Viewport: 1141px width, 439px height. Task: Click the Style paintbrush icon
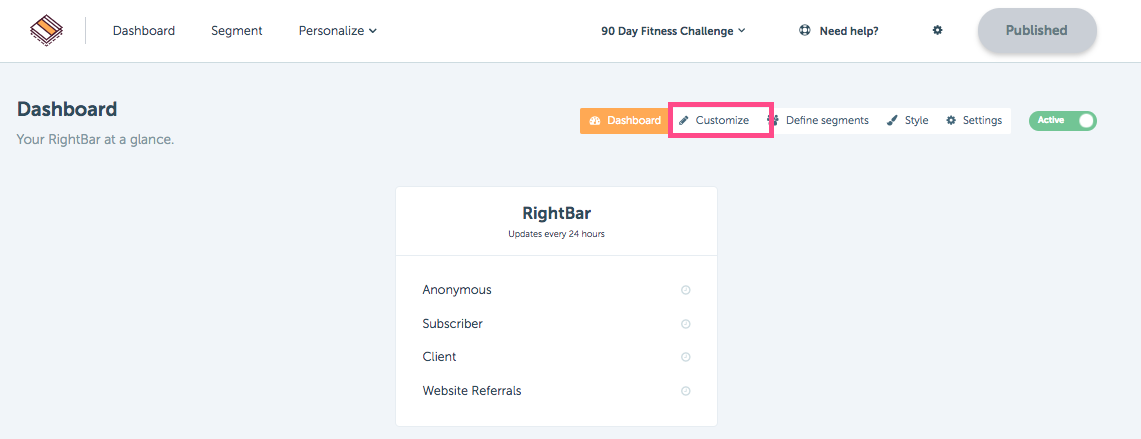point(892,121)
